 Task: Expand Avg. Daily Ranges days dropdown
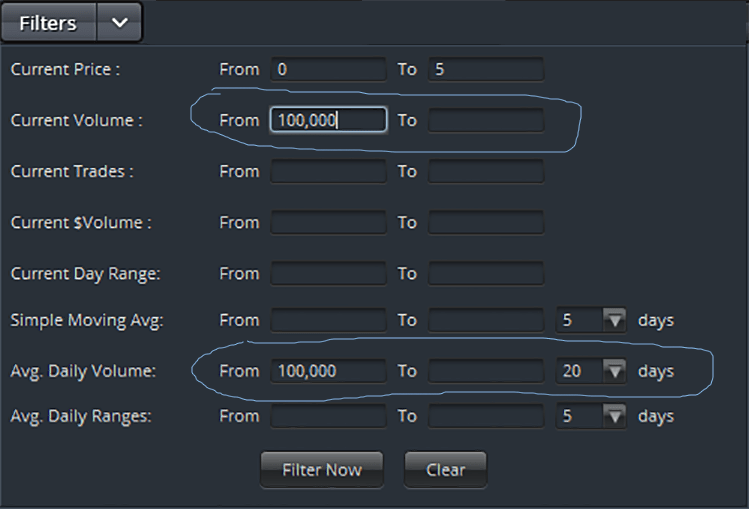point(615,416)
